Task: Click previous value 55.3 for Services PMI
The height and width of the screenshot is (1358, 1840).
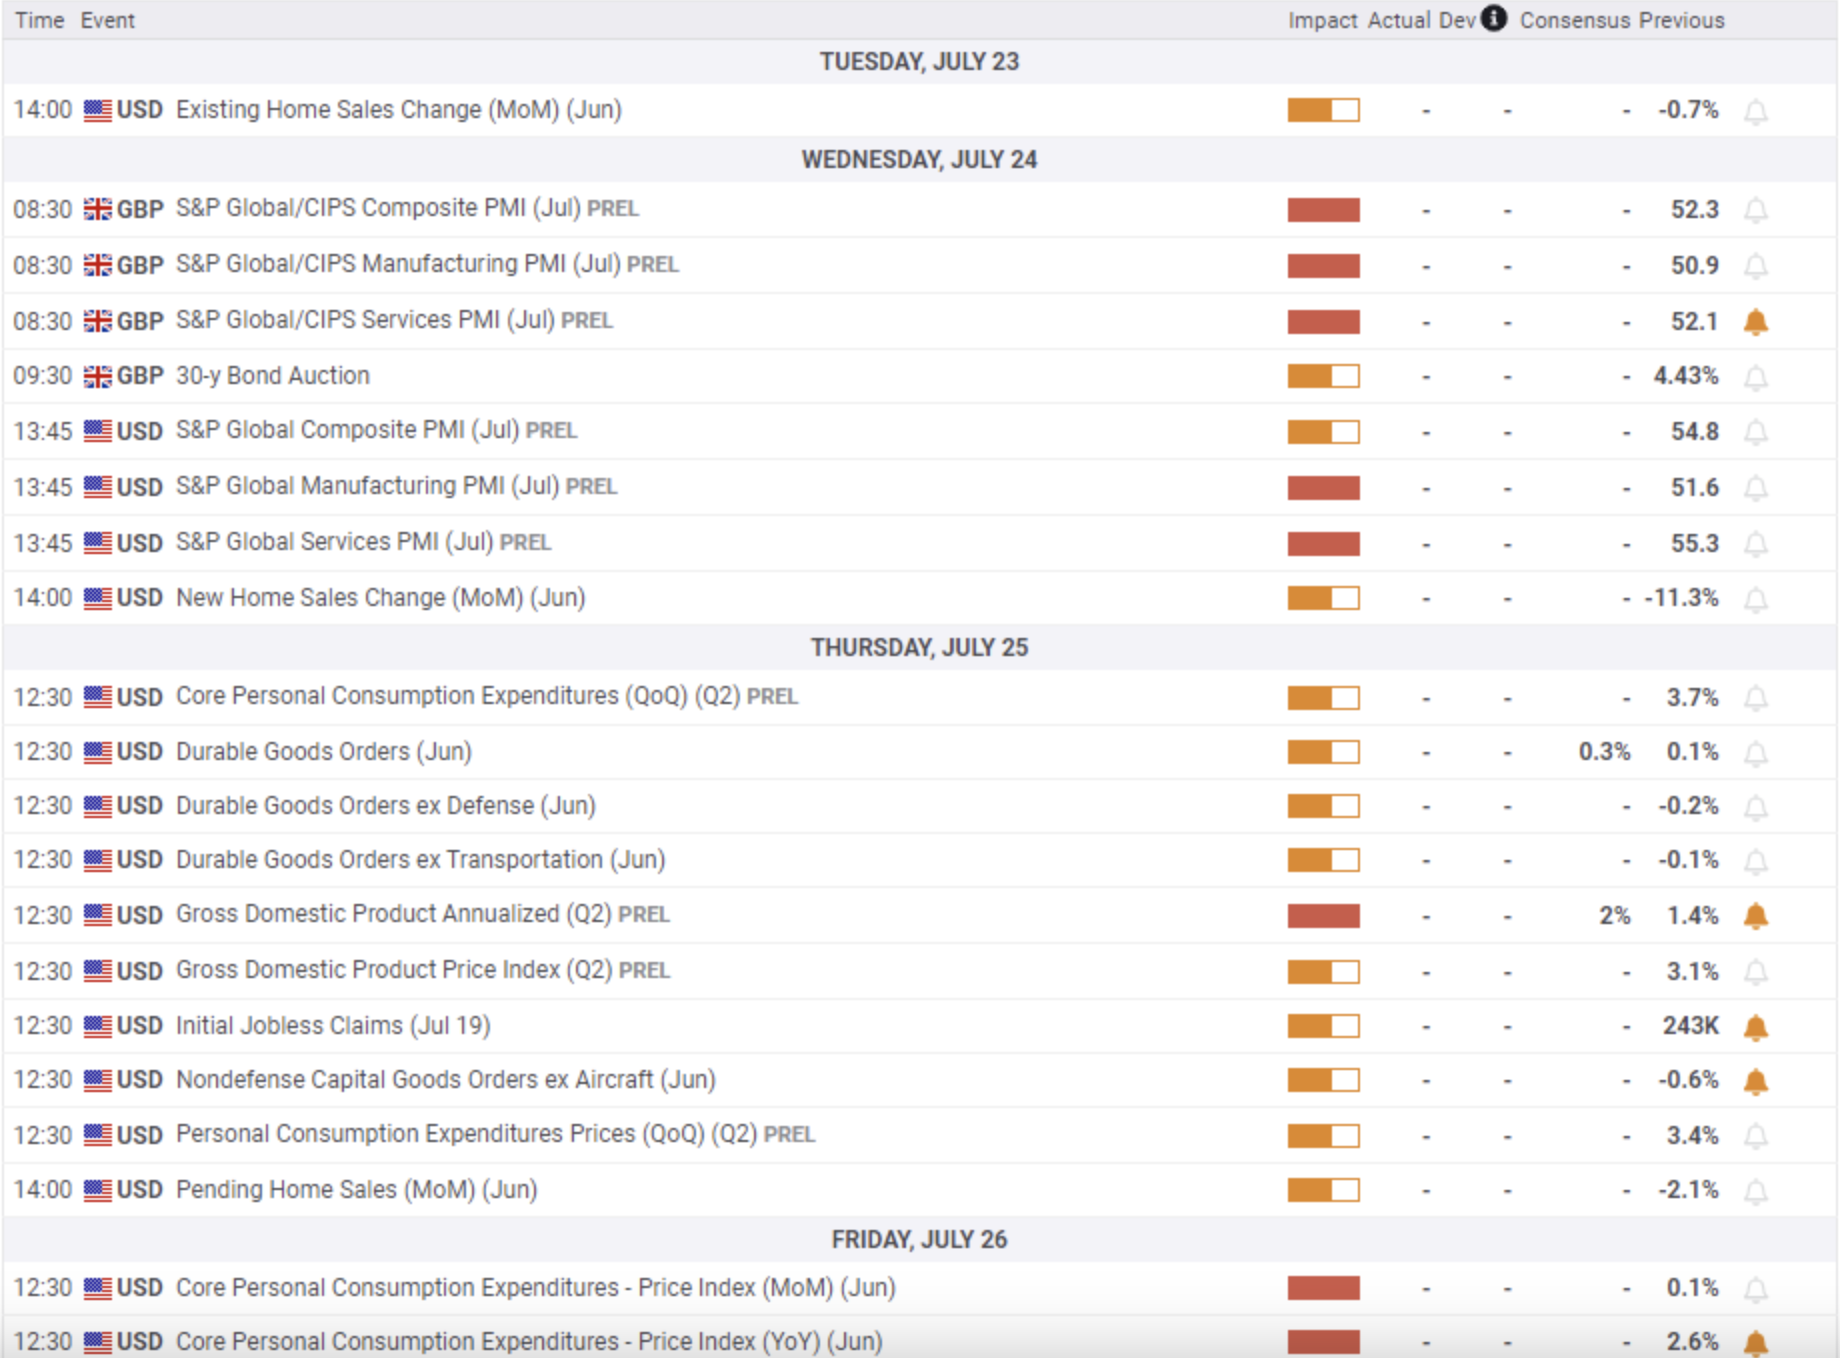Action: point(1695,544)
